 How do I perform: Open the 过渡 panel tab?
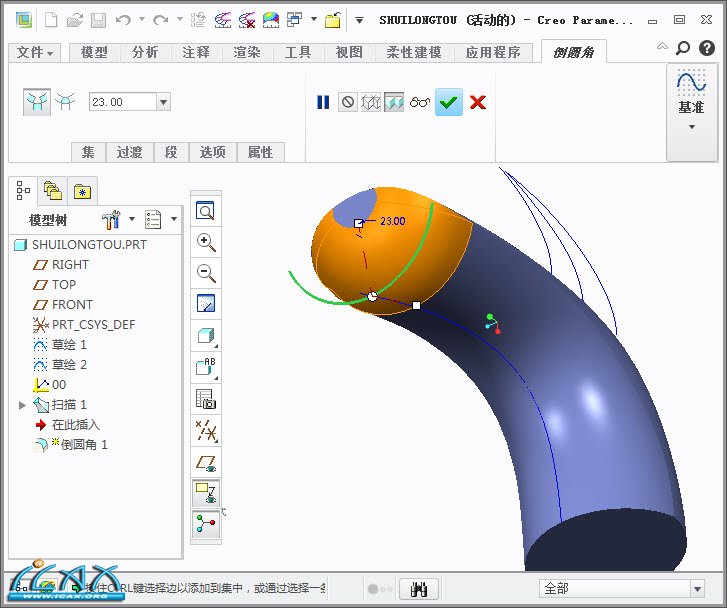point(129,152)
